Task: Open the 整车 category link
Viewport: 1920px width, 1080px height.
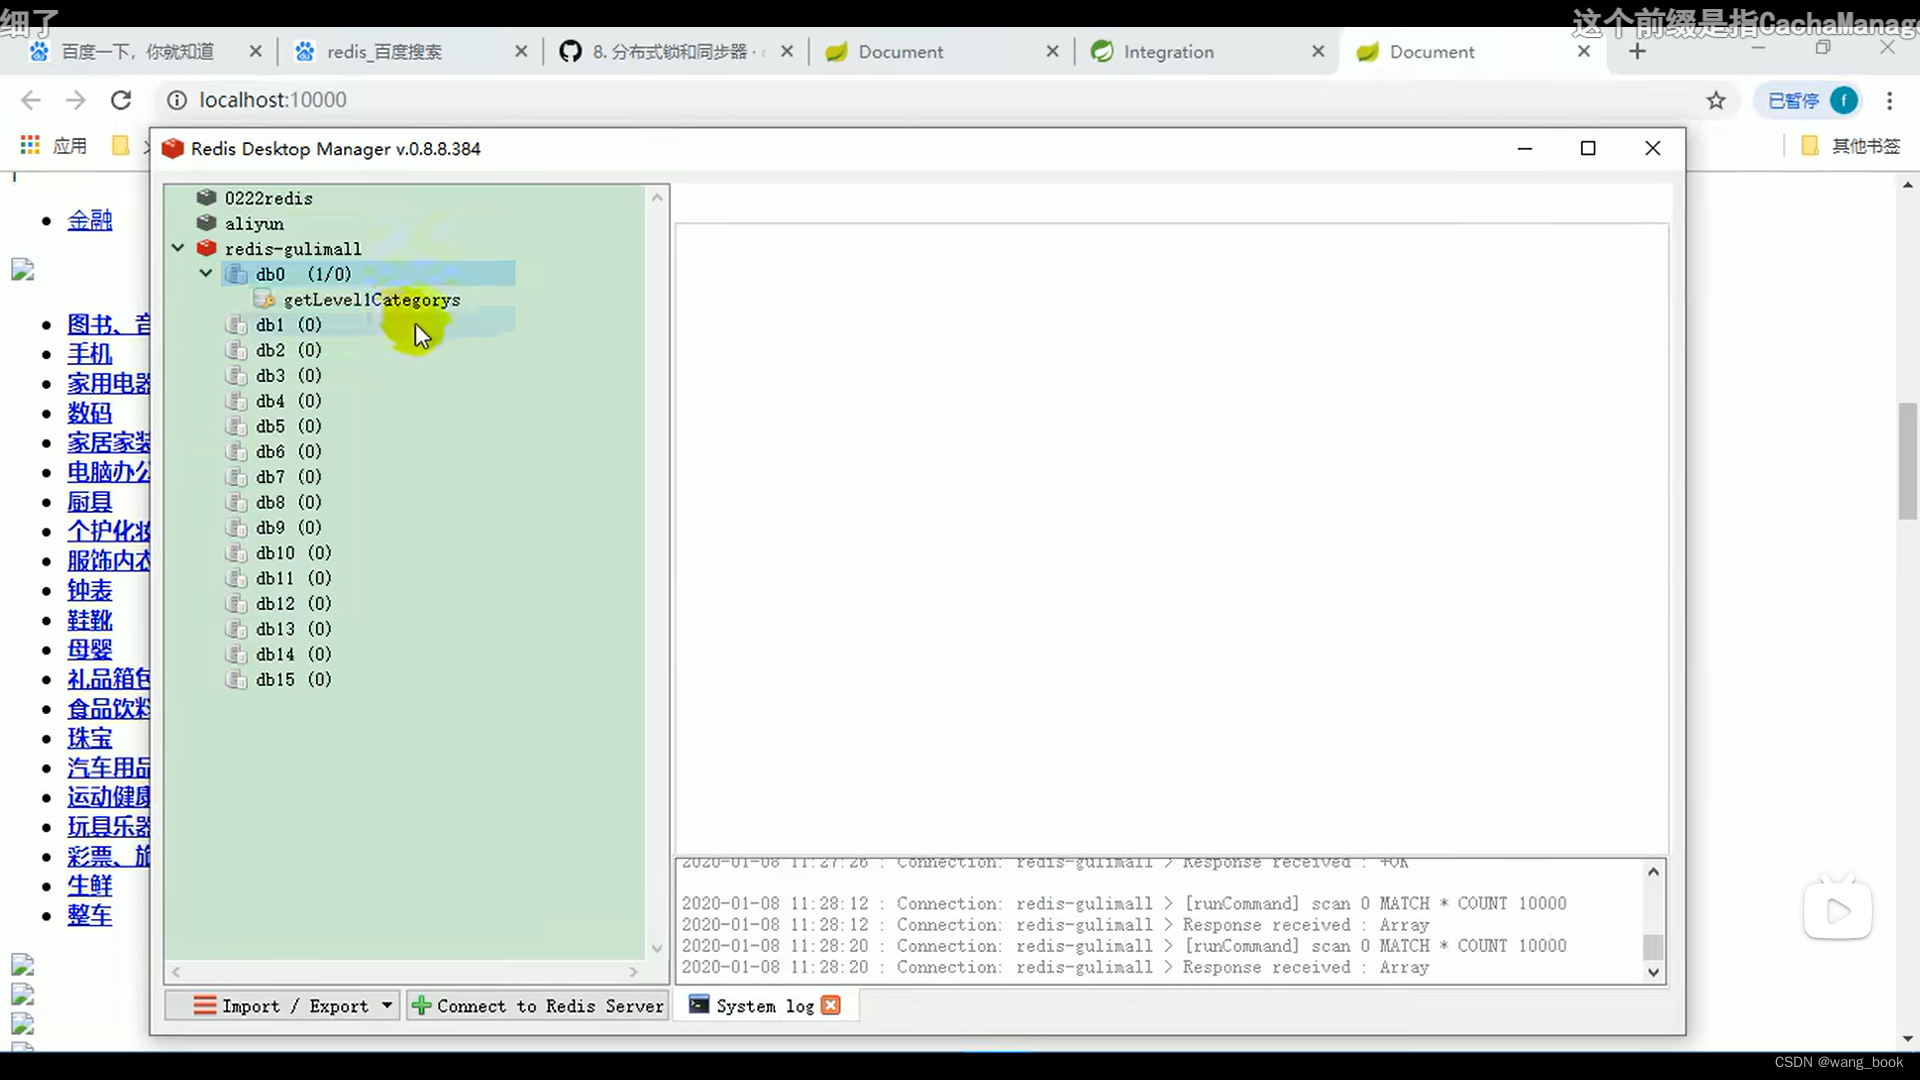Action: pyautogui.click(x=90, y=915)
